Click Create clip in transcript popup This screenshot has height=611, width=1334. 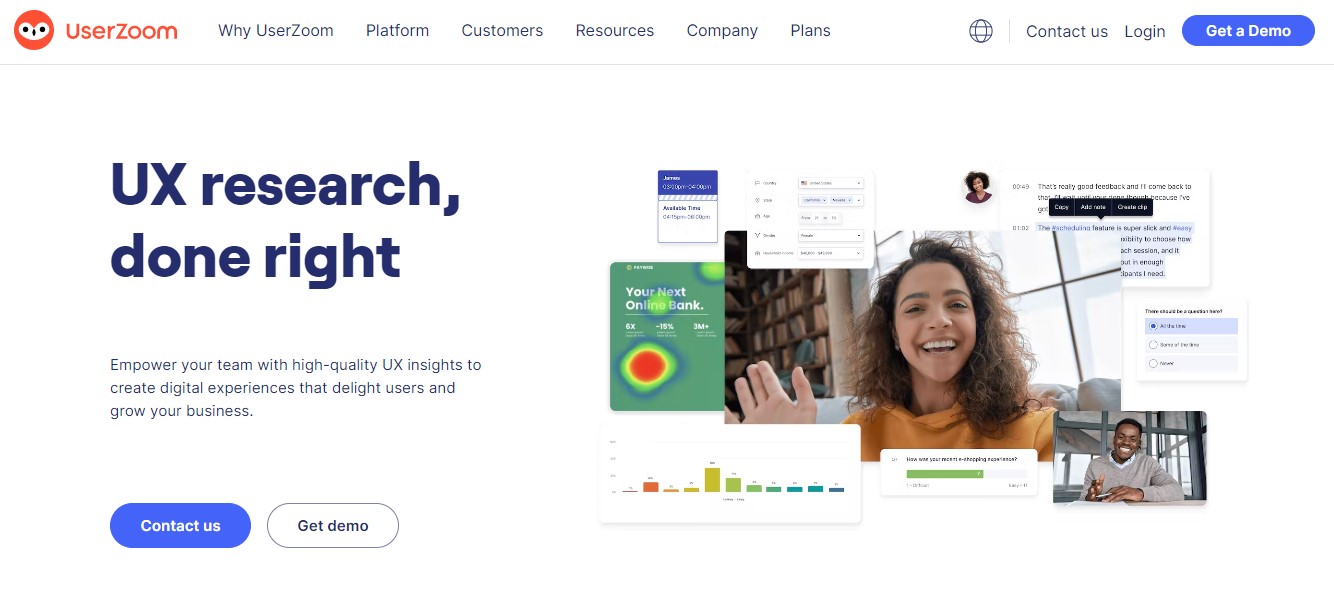(1132, 207)
